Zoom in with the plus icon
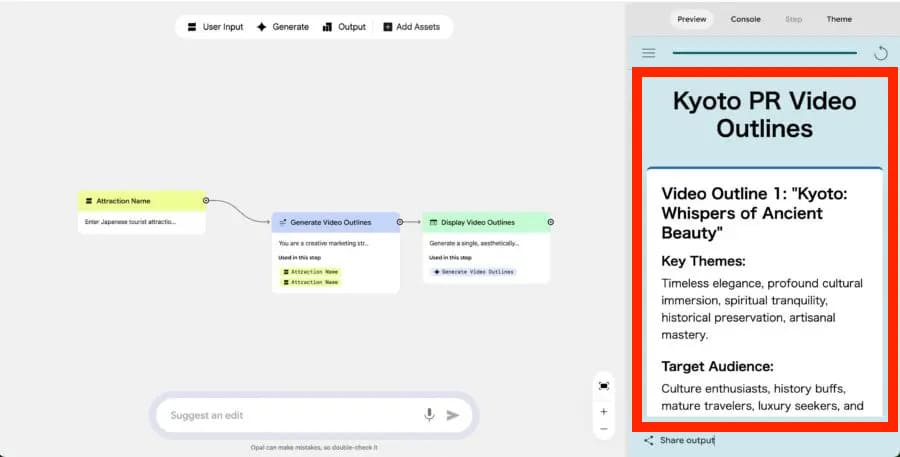 [x=604, y=411]
